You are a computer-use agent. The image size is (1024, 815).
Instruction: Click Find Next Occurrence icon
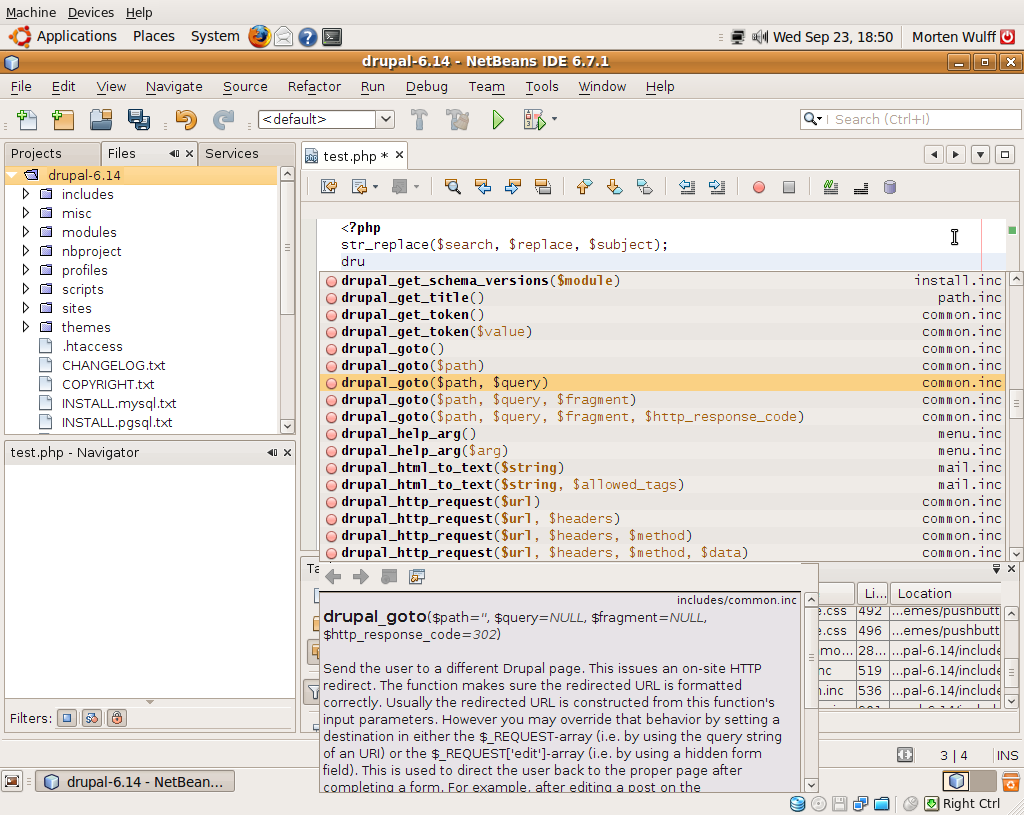[x=513, y=187]
